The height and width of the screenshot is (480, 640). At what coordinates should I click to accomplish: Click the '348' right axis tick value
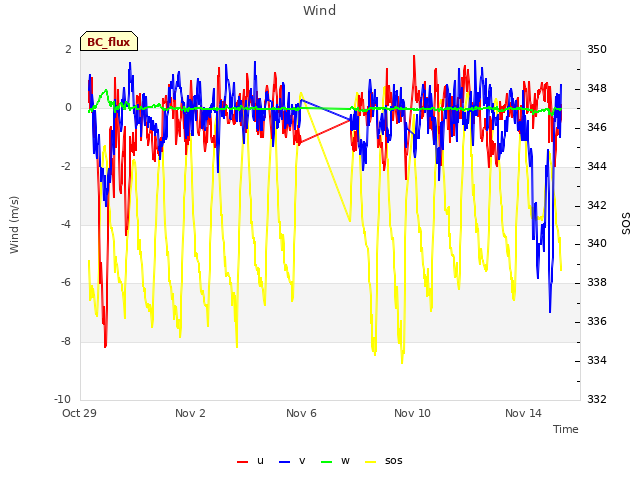pos(597,89)
